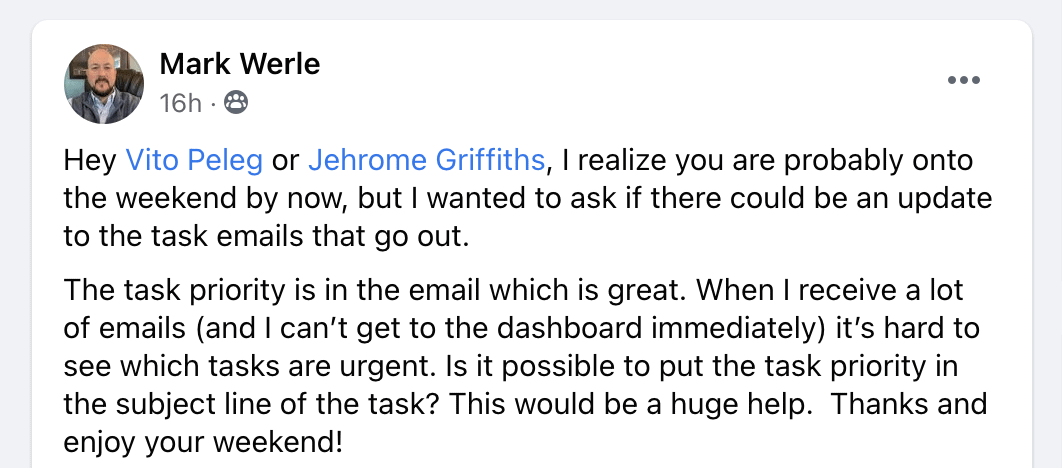Open the three-dot post options menu
This screenshot has height=468, width=1062.
pyautogui.click(x=963, y=81)
